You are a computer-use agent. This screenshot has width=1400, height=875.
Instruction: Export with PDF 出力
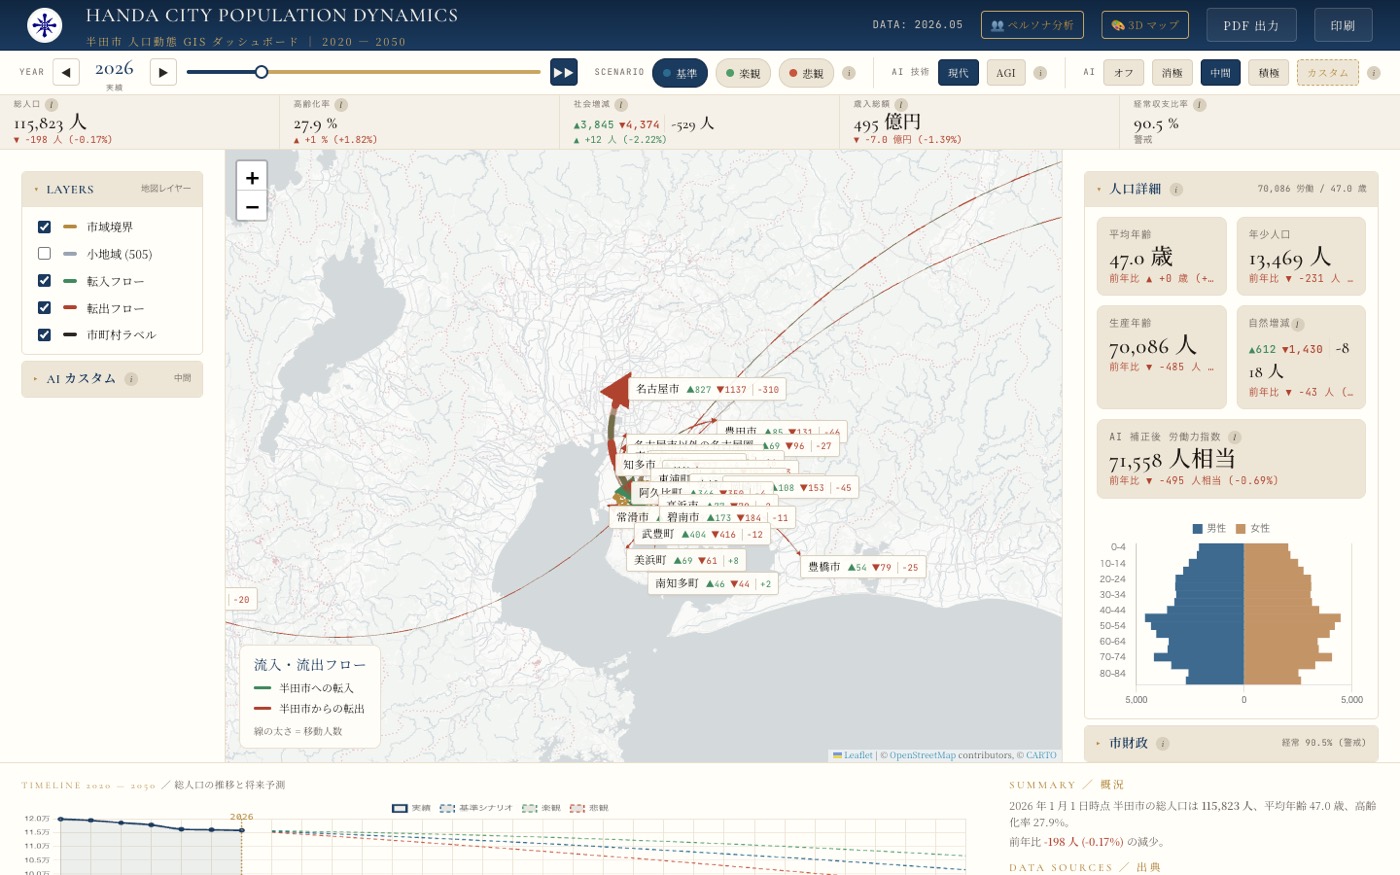tap(1251, 25)
